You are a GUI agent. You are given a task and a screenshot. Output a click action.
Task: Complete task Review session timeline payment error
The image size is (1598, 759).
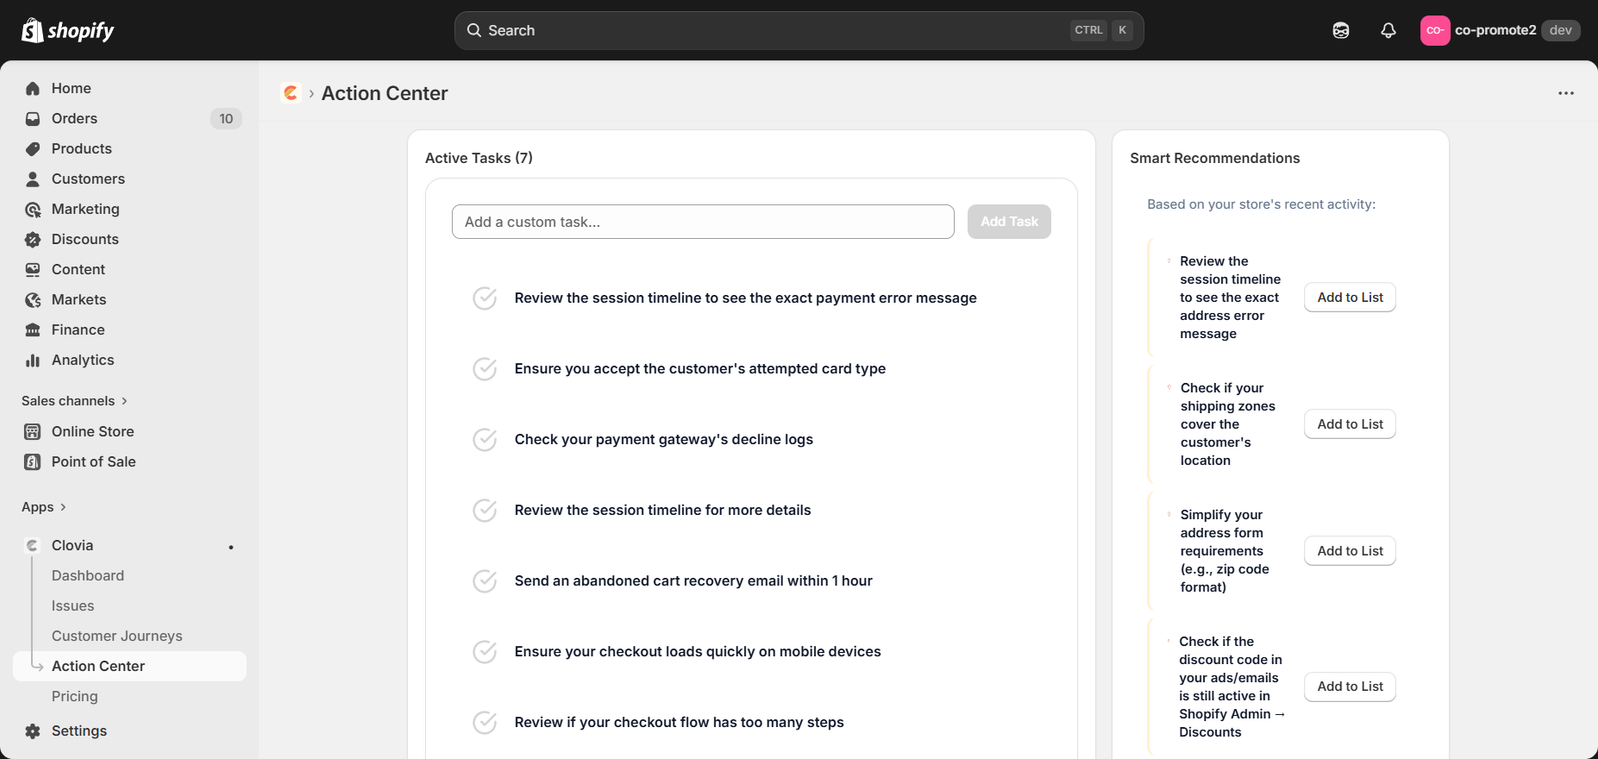(485, 298)
